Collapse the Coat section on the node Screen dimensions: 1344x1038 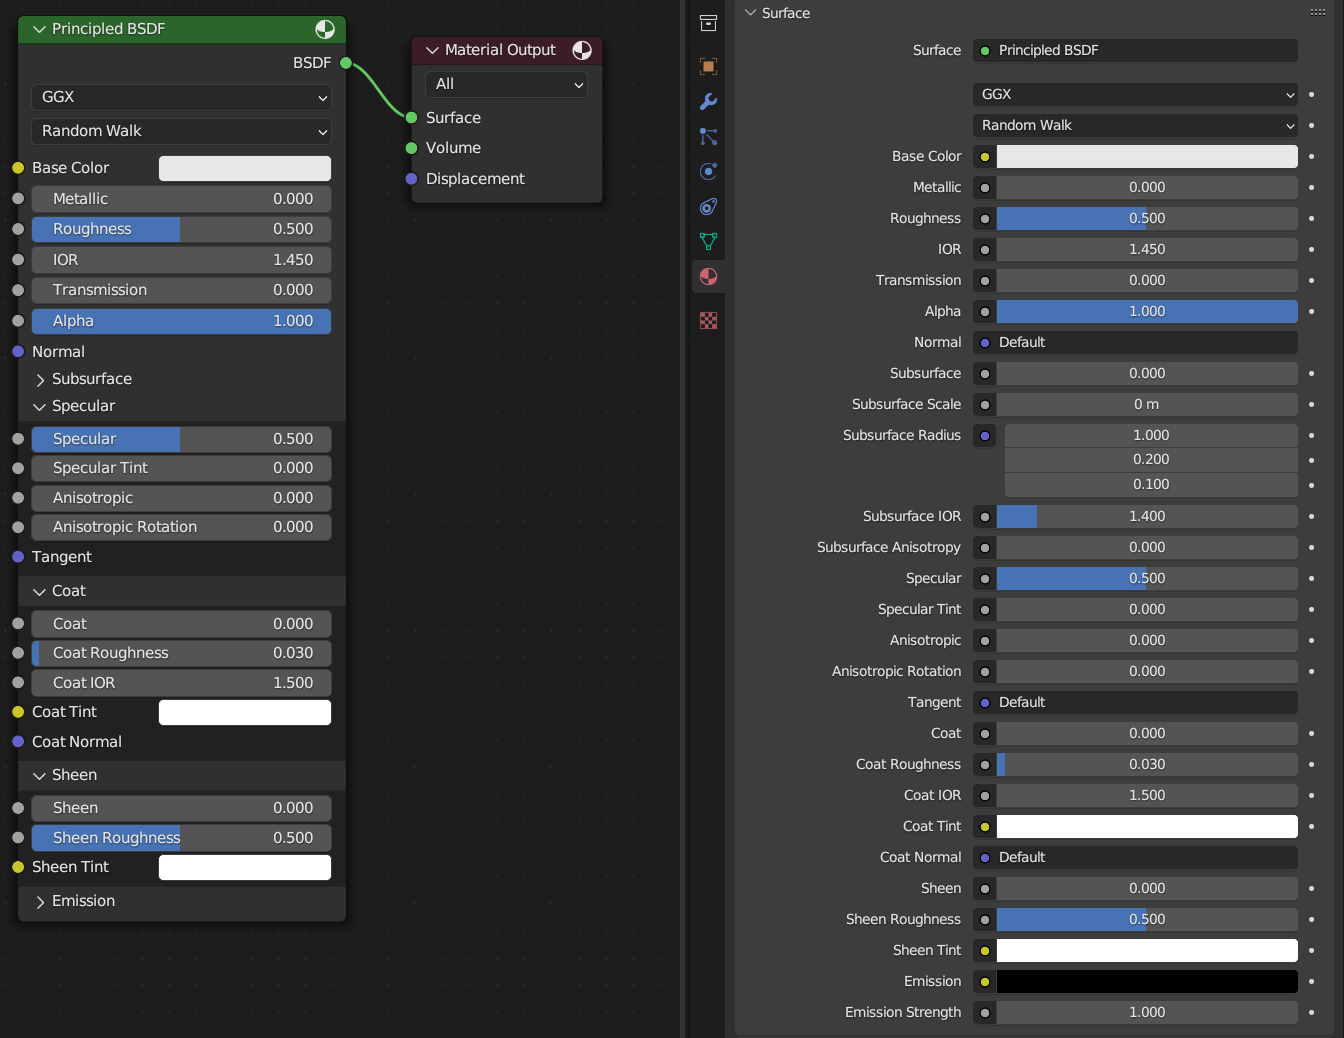coord(40,592)
